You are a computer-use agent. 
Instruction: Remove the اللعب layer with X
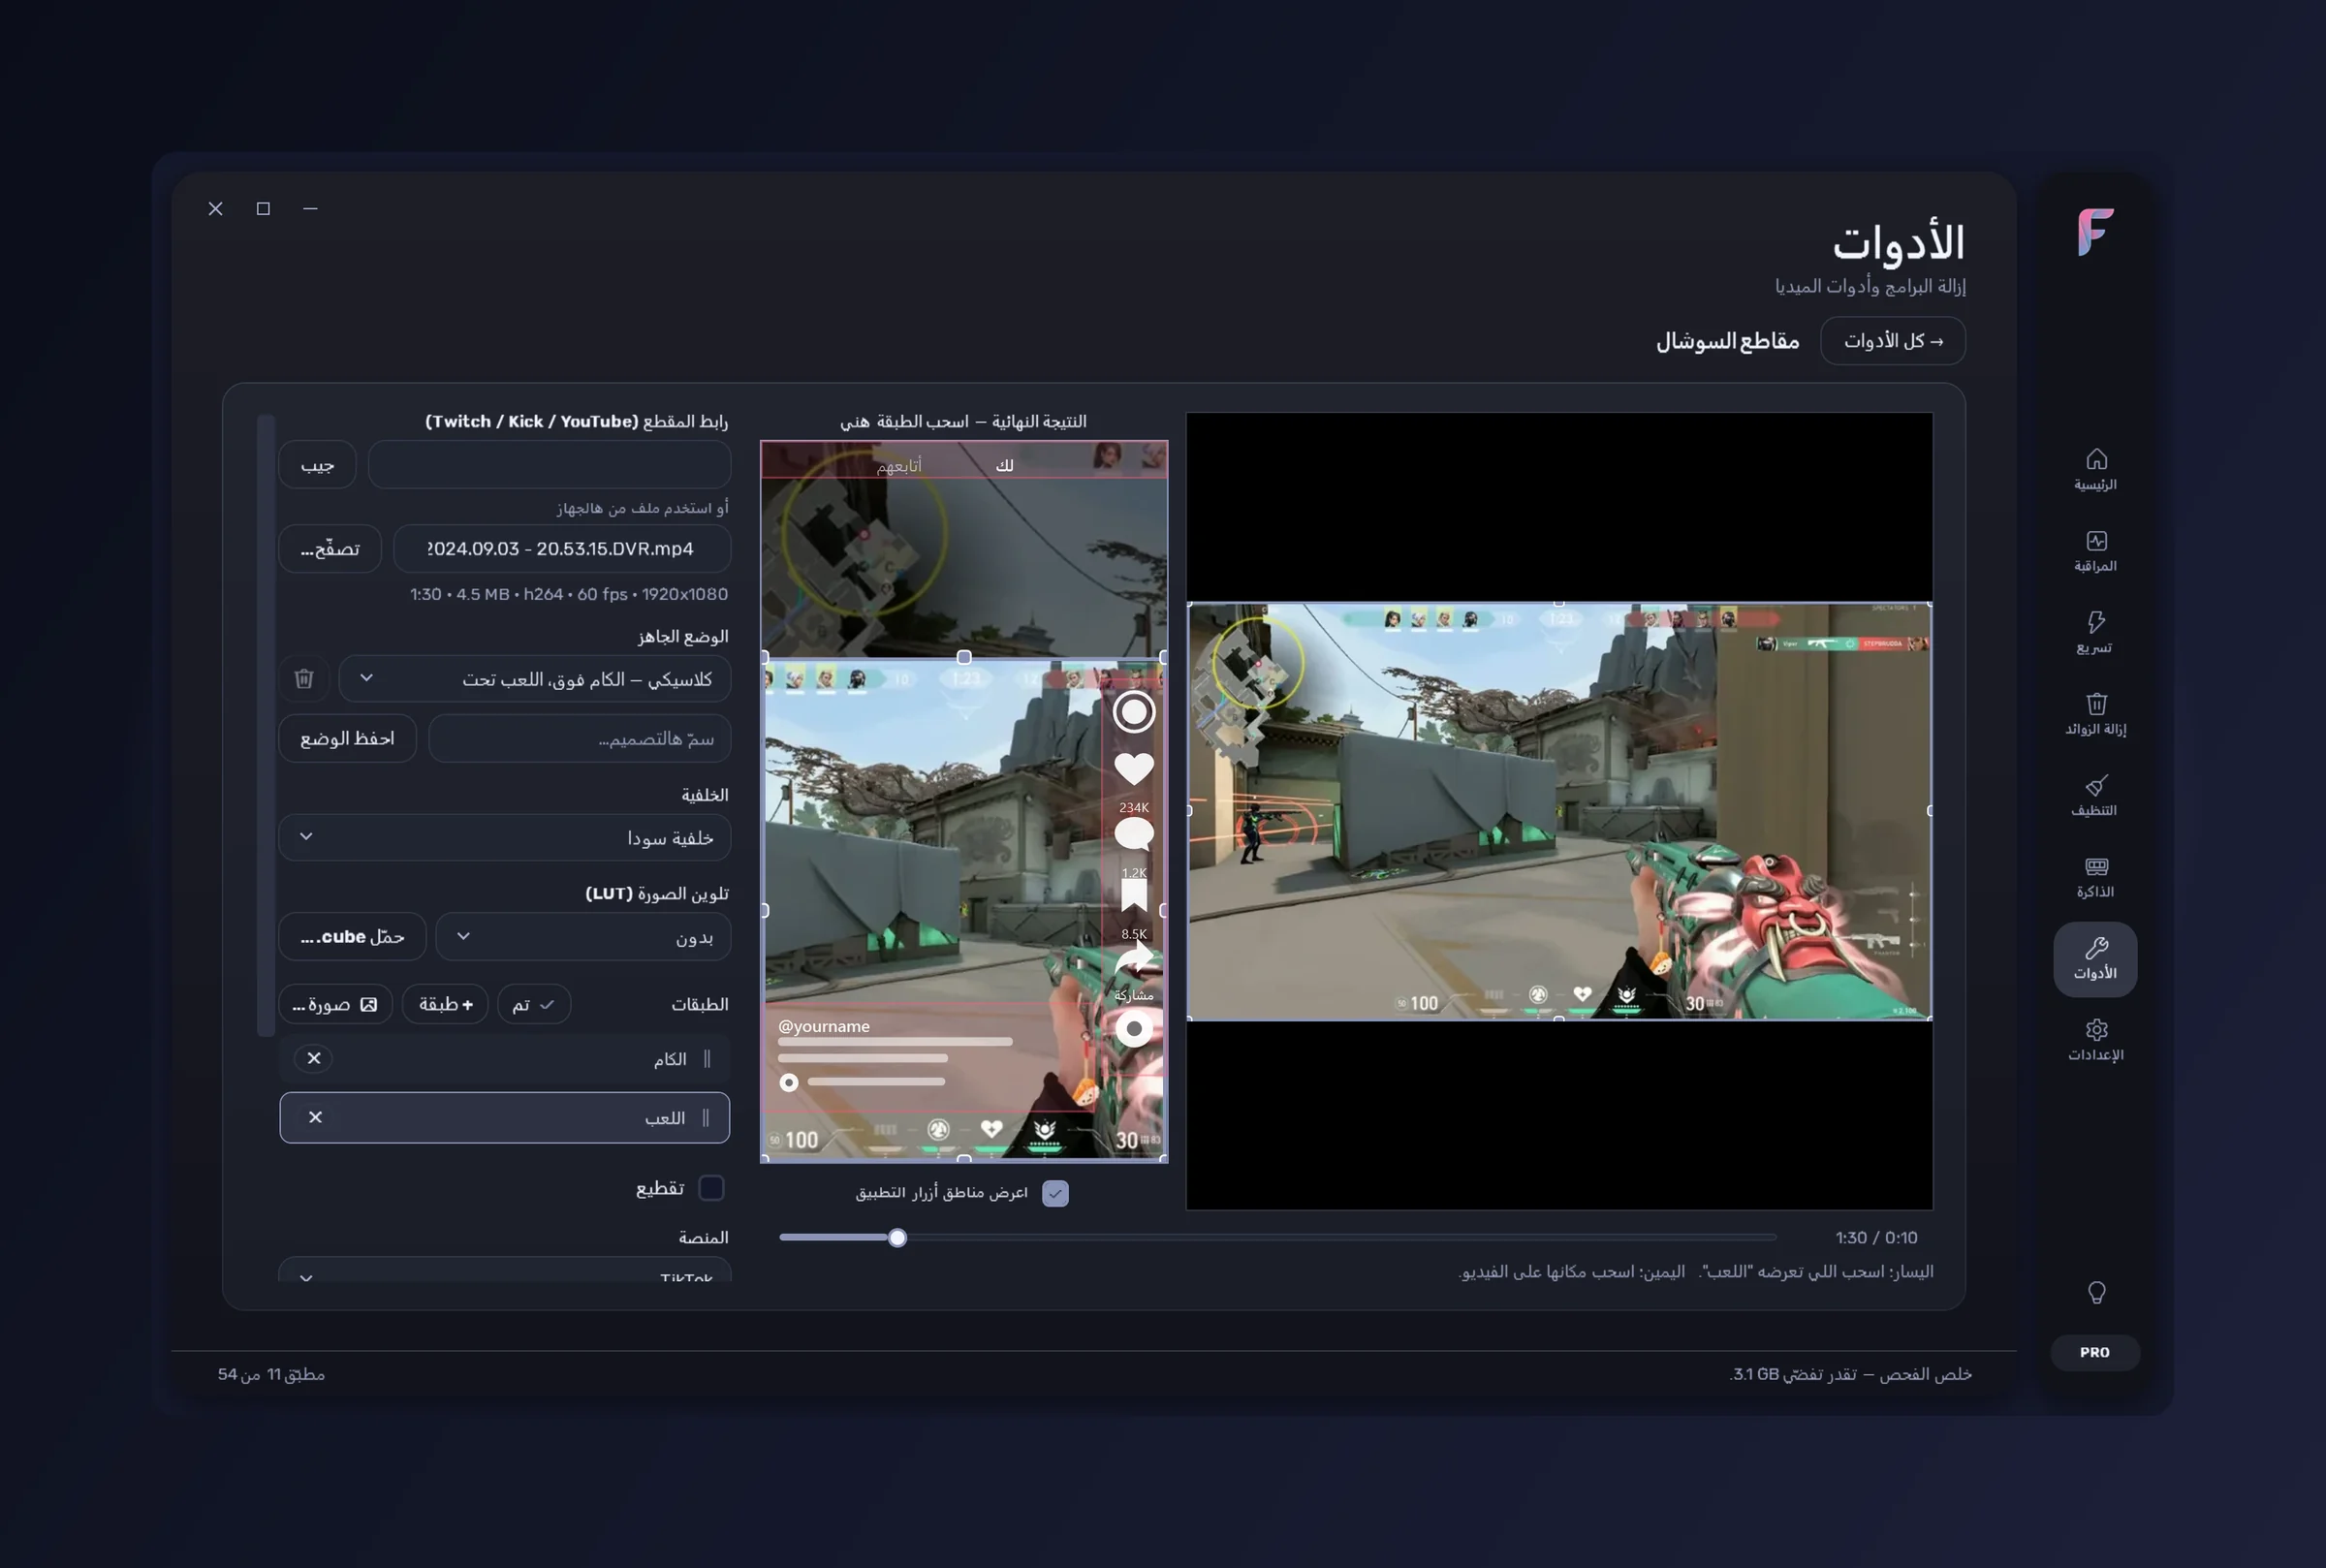[x=315, y=1117]
